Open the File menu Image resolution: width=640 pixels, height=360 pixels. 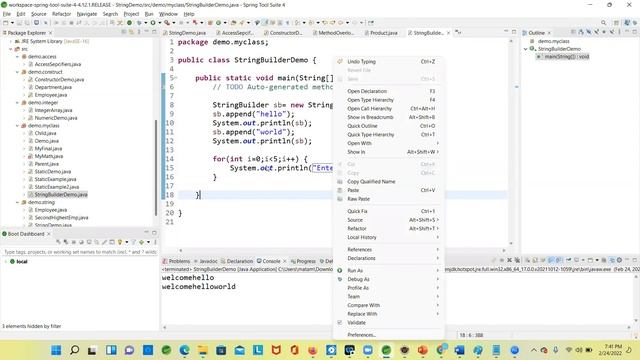coord(7,14)
